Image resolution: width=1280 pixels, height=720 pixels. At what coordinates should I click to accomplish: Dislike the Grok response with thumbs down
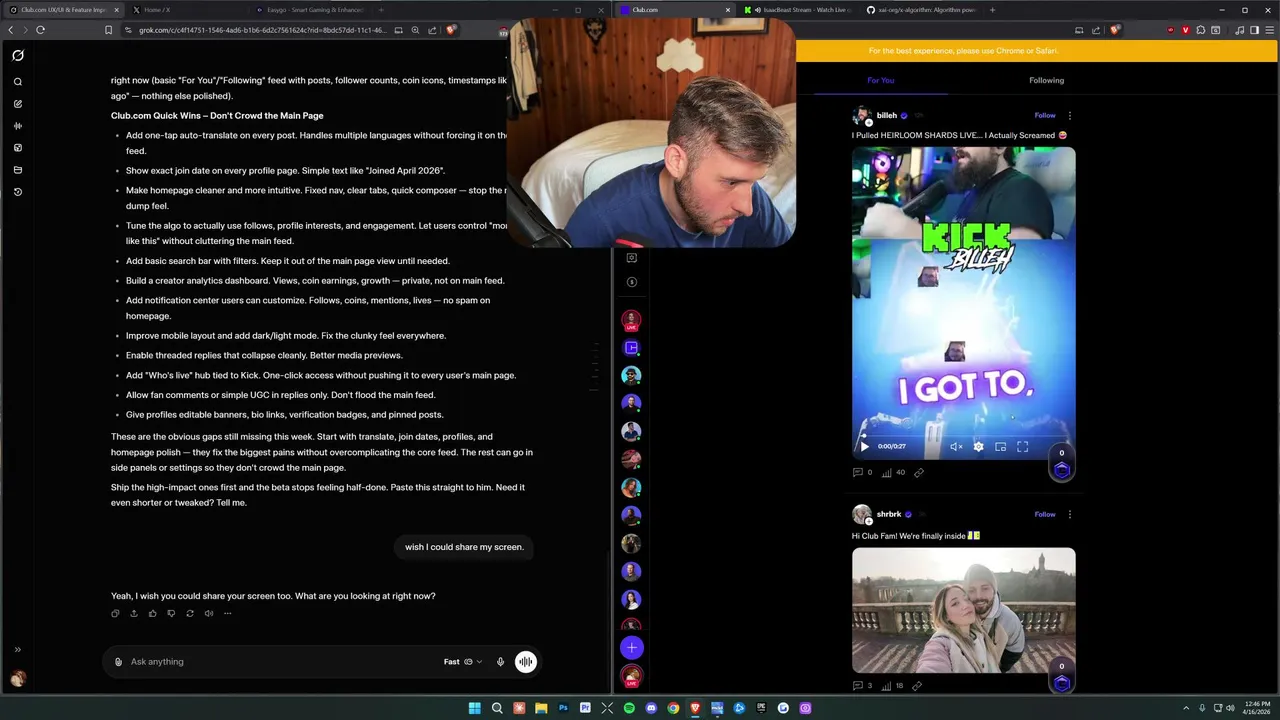coord(171,613)
